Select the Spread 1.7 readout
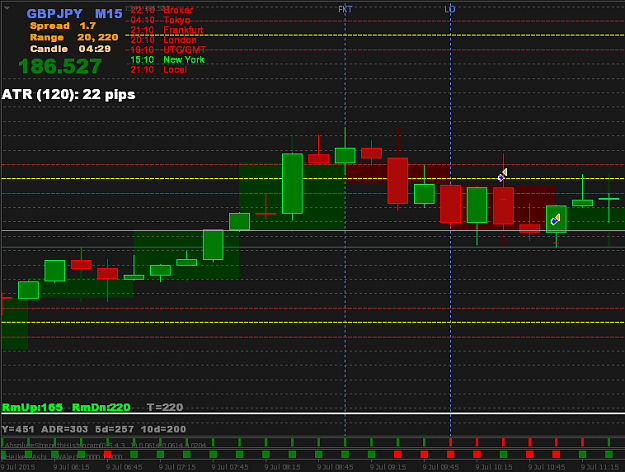Screen dimensions: 625x472 63,26
